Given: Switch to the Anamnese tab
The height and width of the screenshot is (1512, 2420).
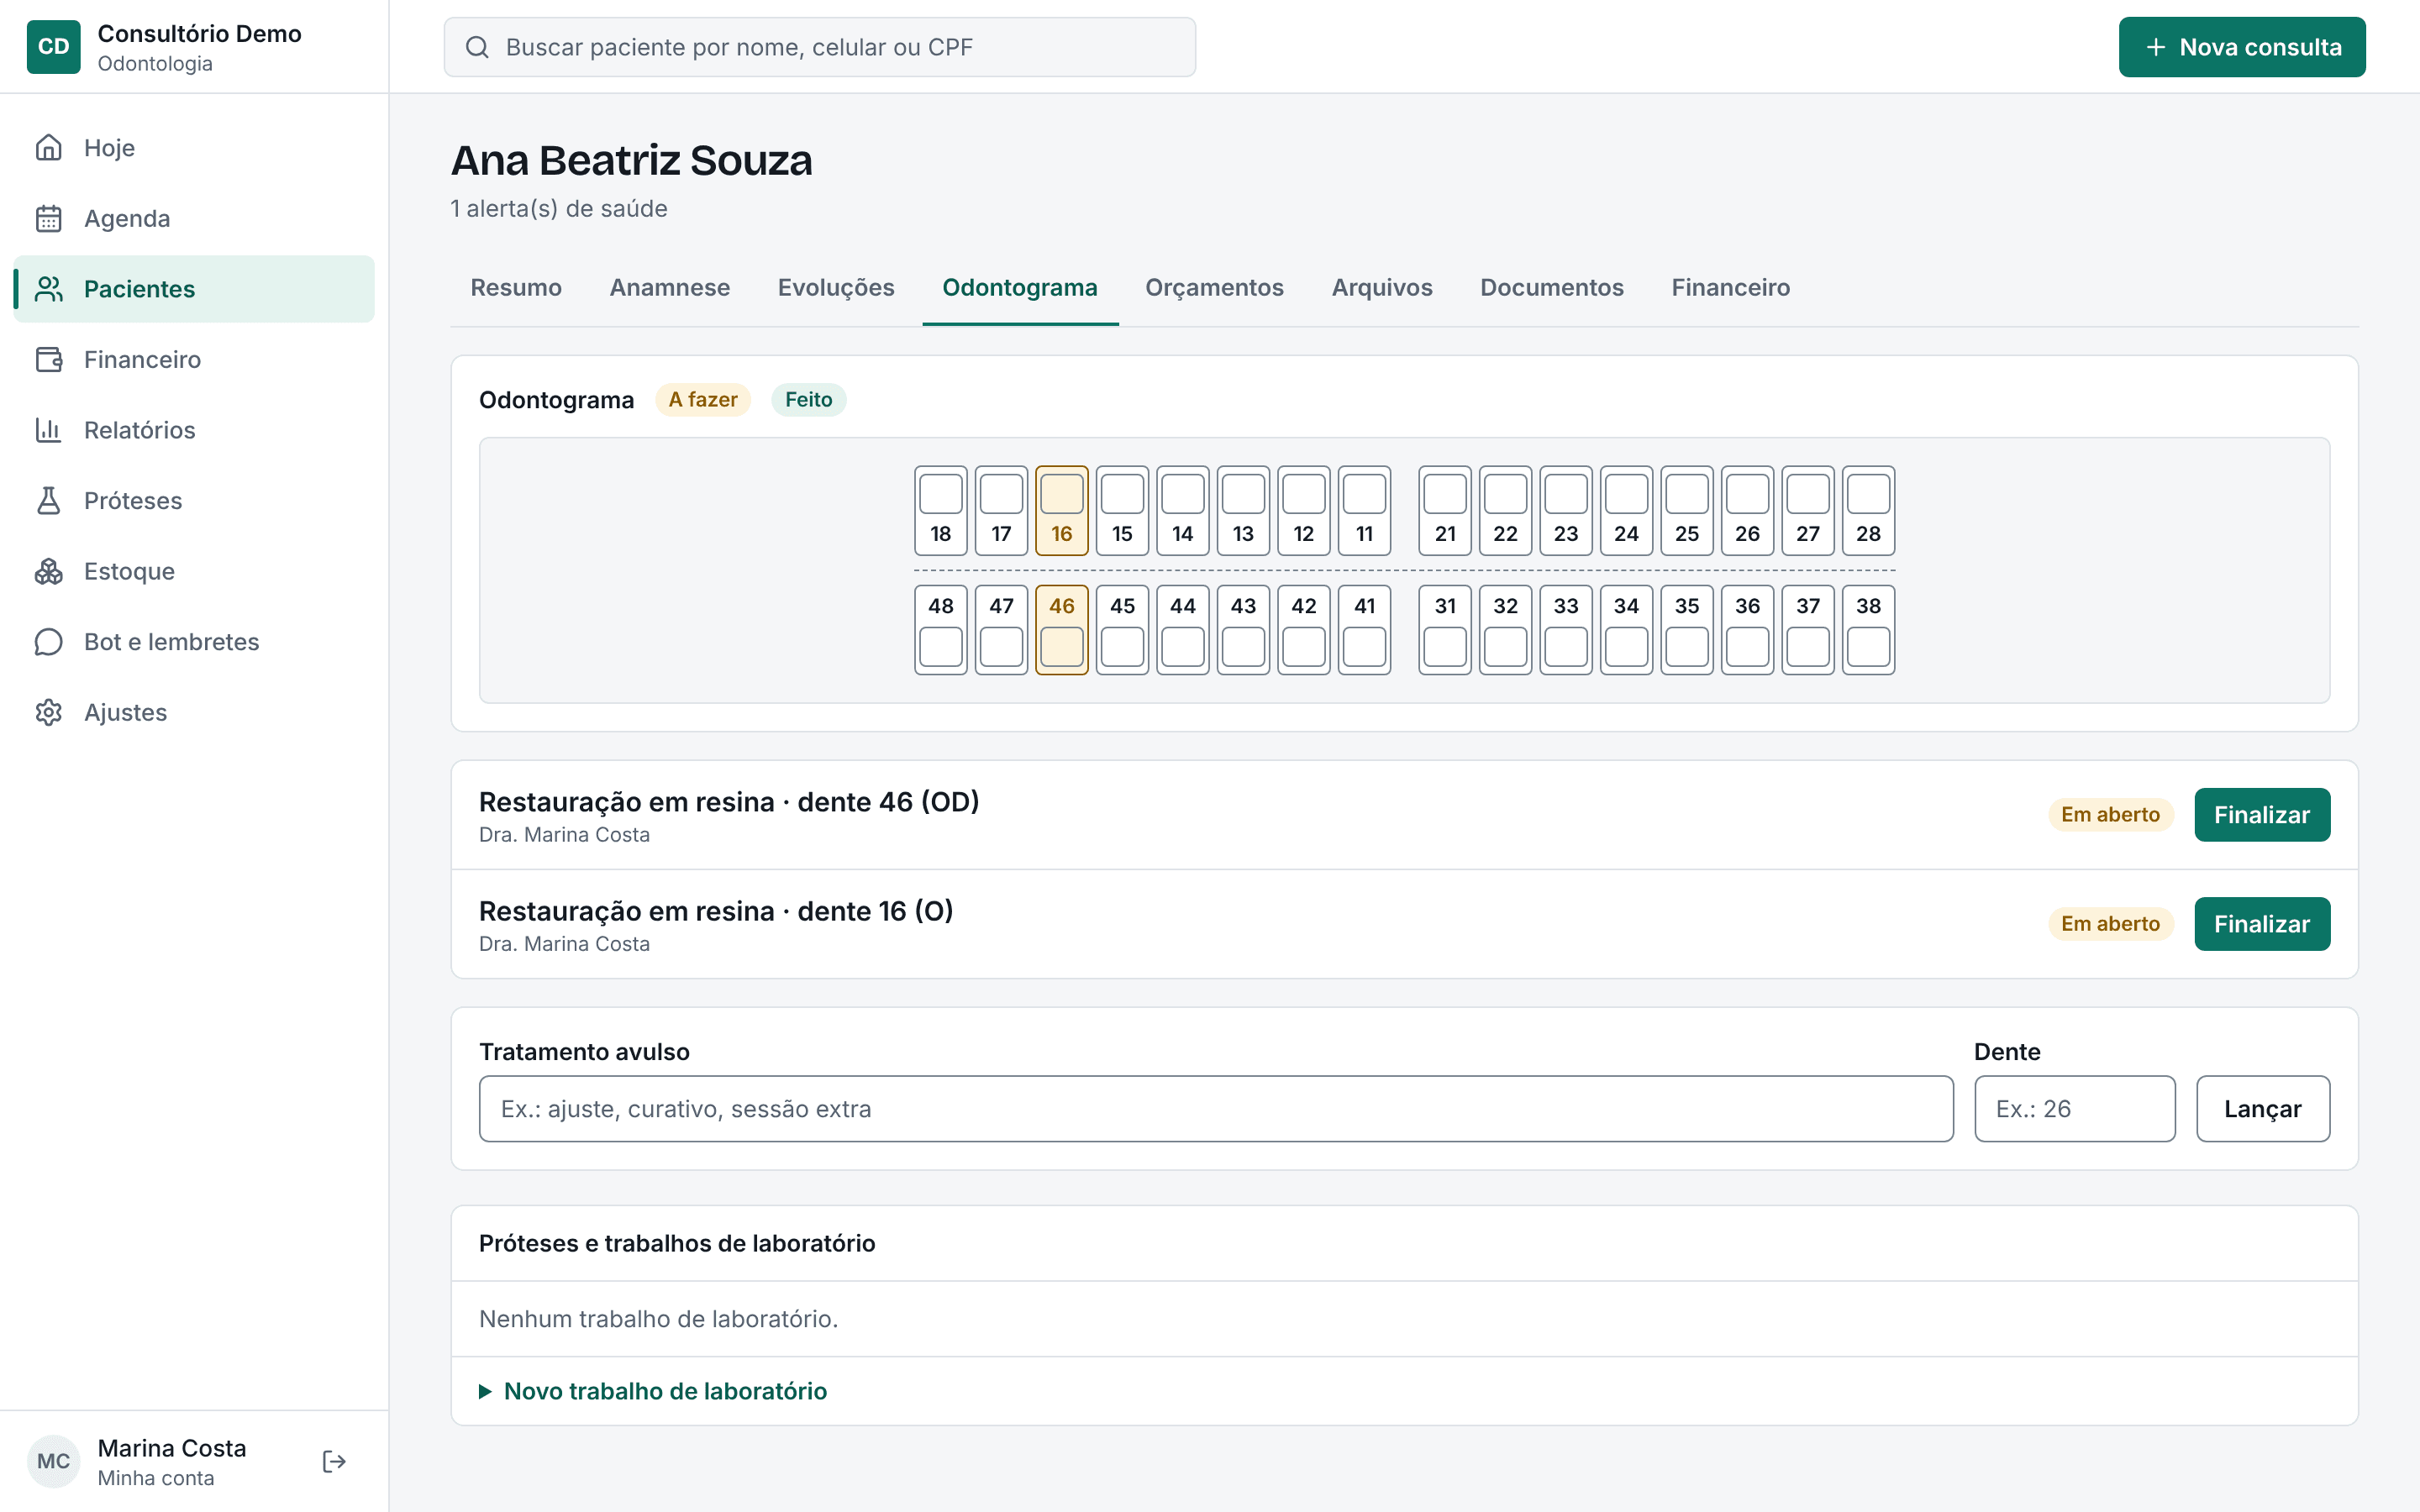Looking at the screenshot, I should click(x=670, y=288).
